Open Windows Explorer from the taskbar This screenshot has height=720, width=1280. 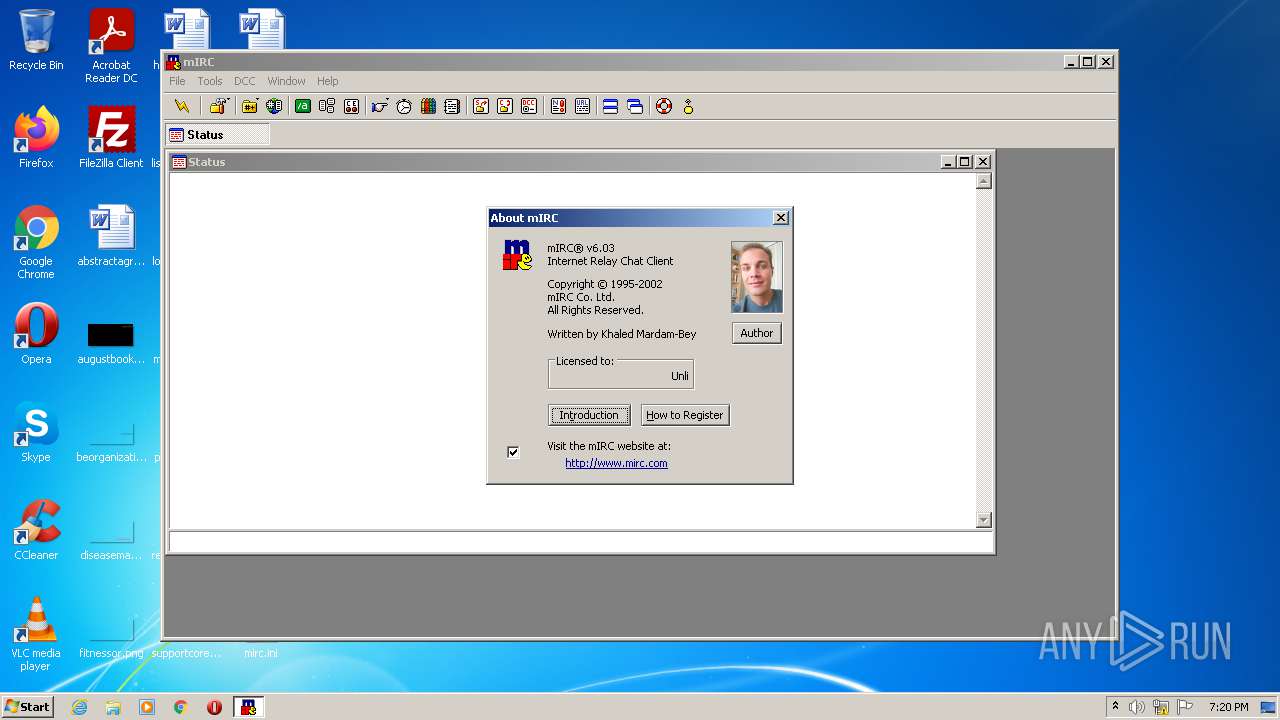point(113,707)
